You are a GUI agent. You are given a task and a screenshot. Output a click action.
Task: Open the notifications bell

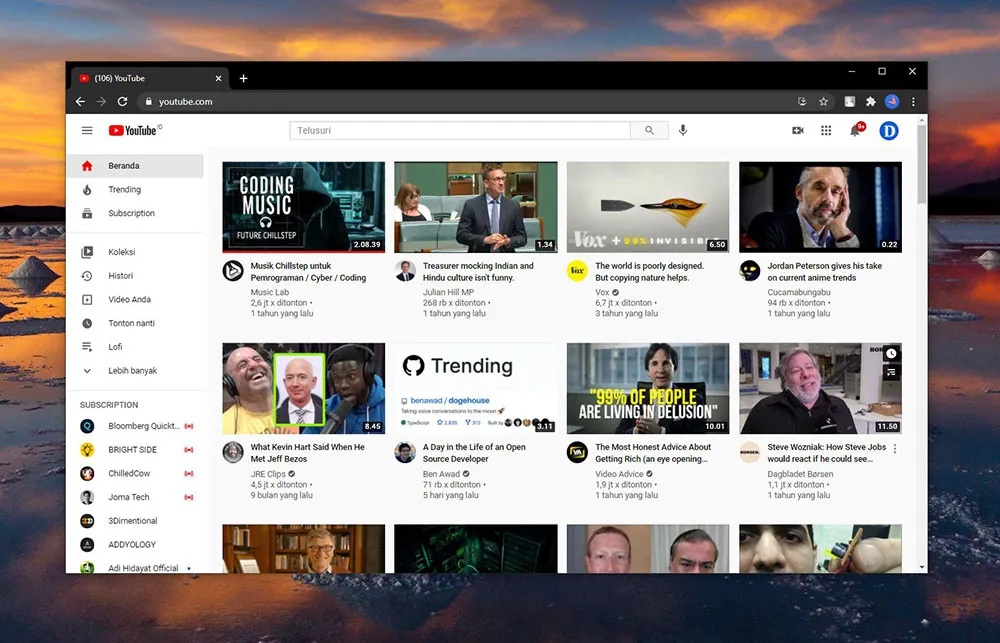(x=855, y=131)
